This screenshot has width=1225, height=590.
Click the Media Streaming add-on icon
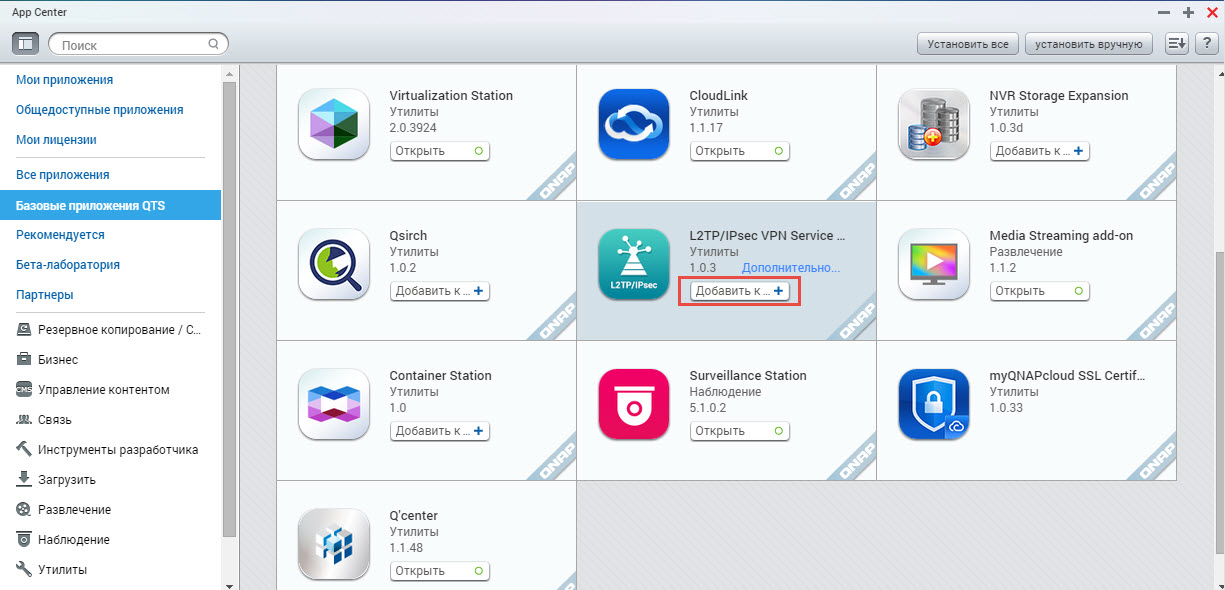[x=934, y=264]
